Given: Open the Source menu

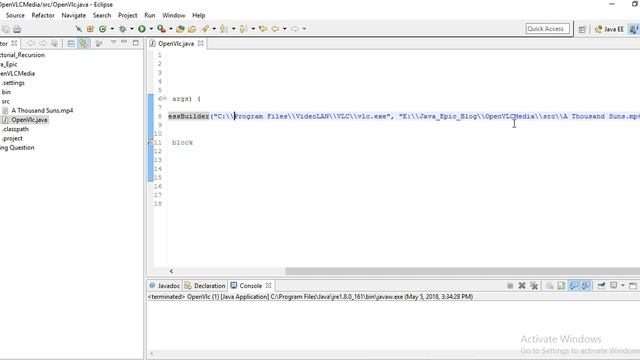Looking at the screenshot, I should tap(15, 15).
